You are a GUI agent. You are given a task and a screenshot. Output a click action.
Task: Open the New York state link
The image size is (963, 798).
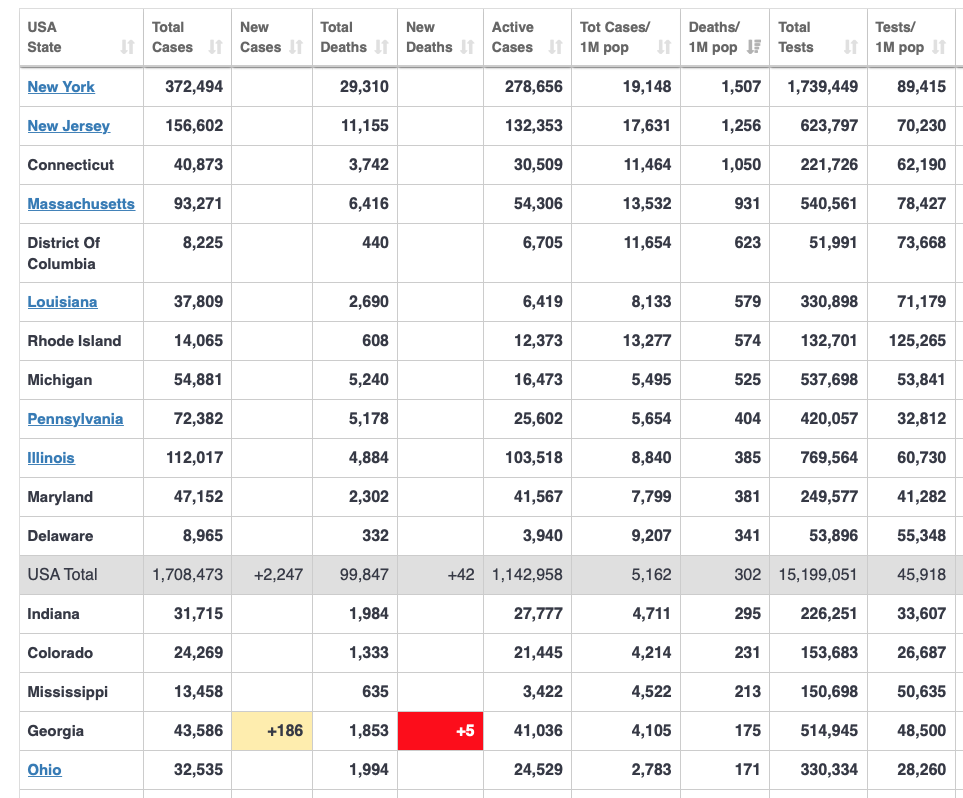(61, 87)
